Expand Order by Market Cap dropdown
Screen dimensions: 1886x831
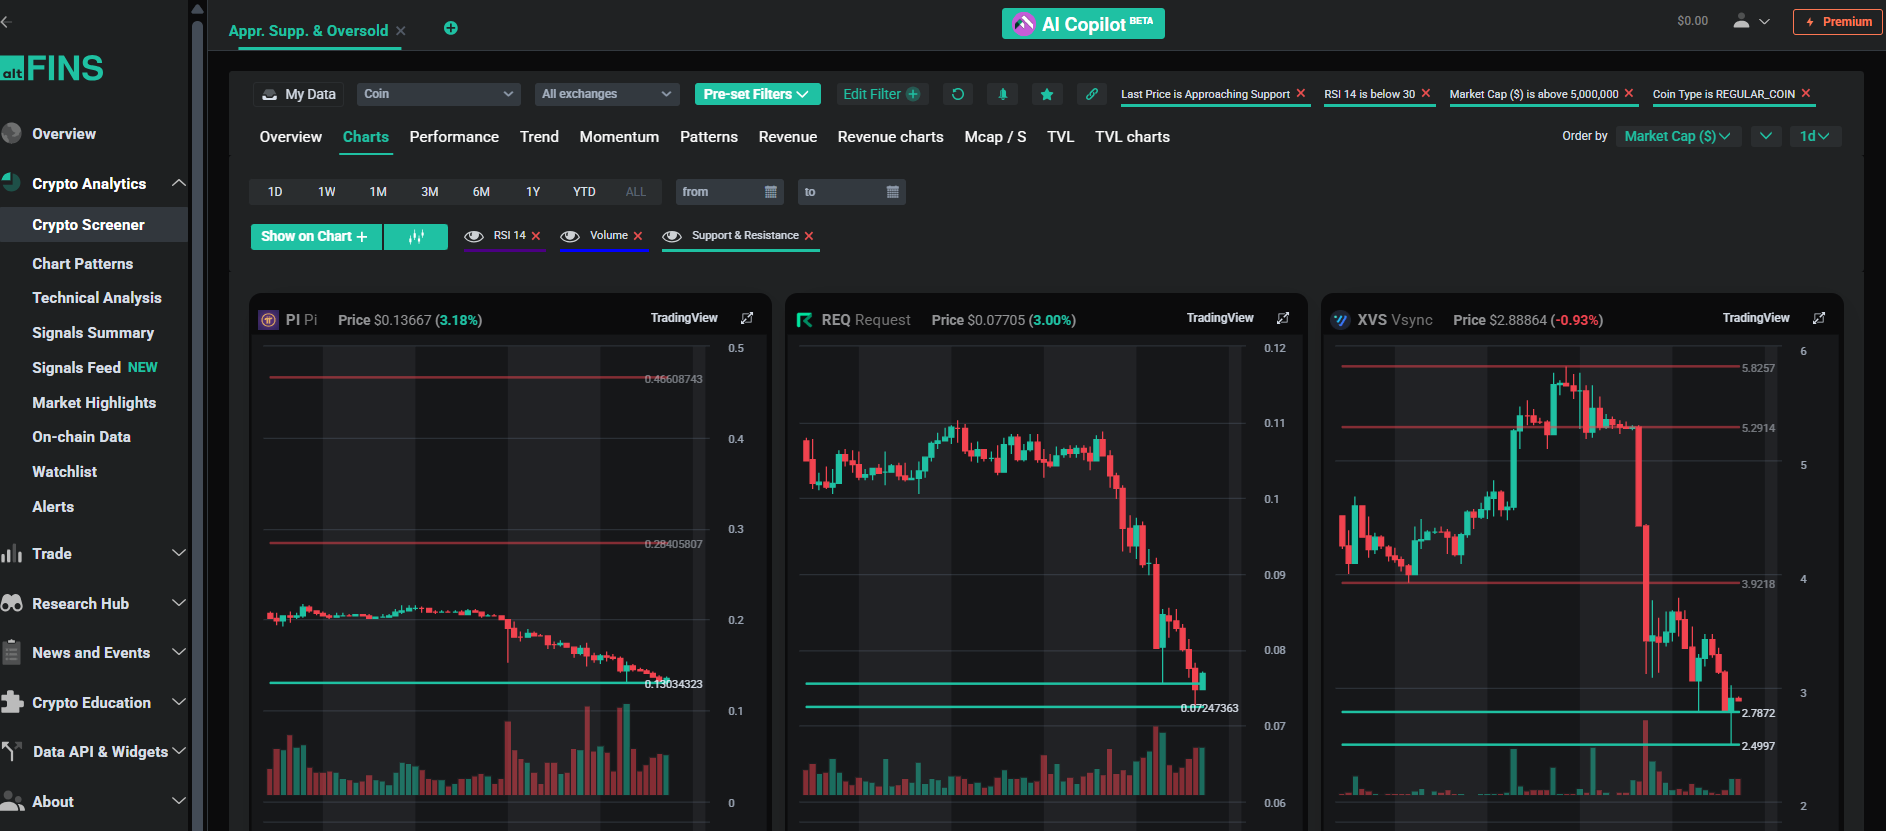pyautogui.click(x=1677, y=136)
